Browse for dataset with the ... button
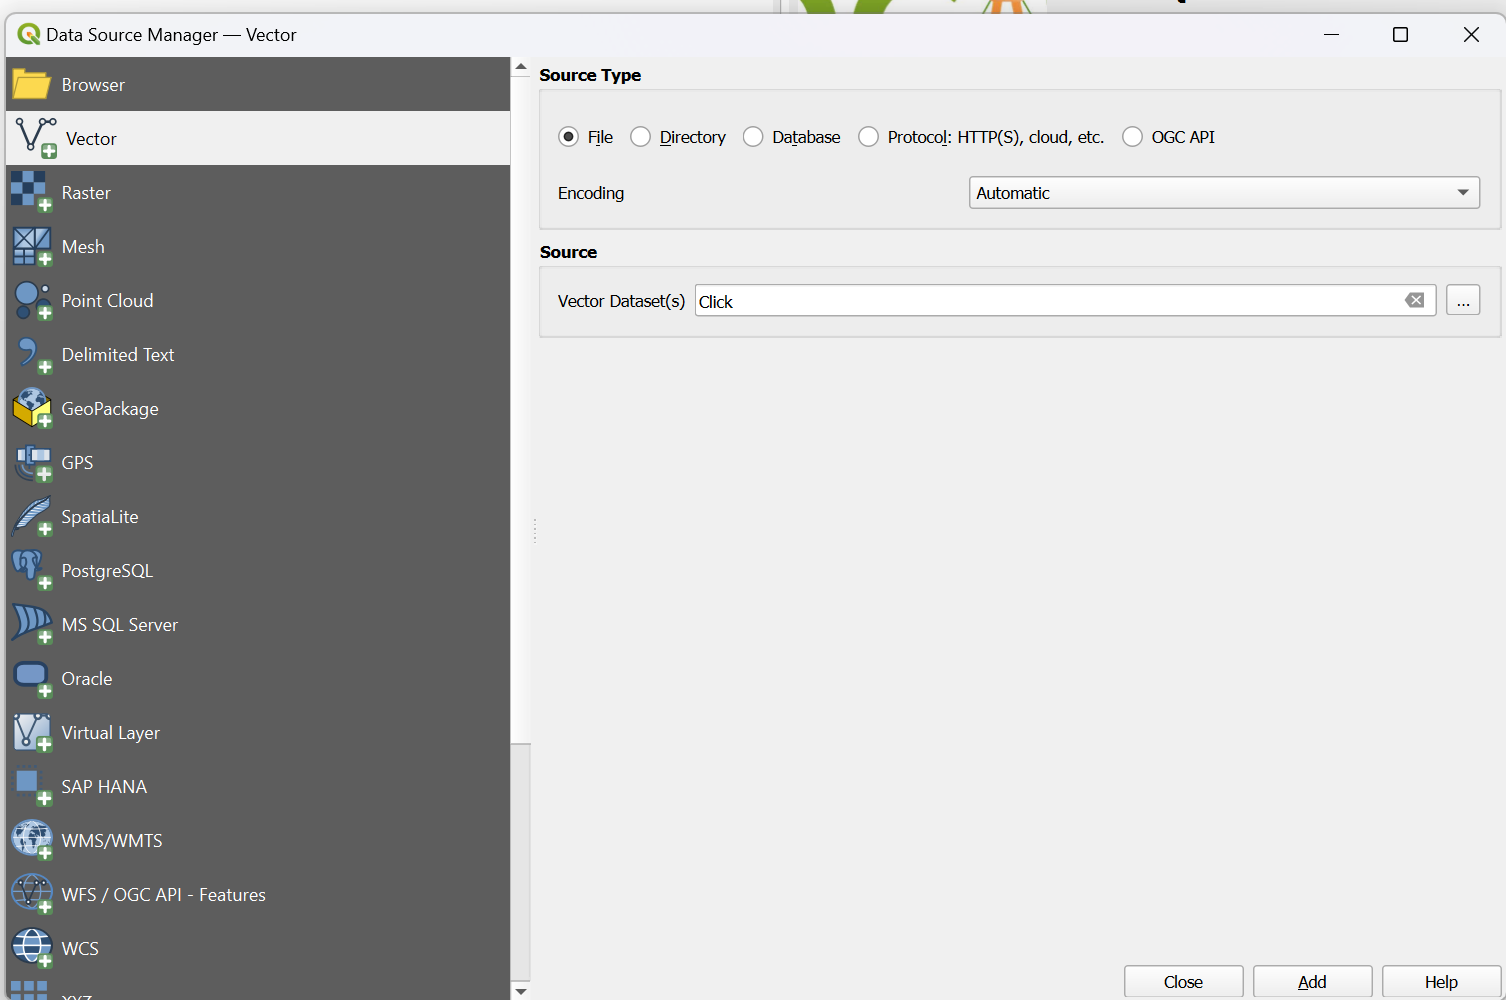The height and width of the screenshot is (1000, 1506). [x=1463, y=300]
